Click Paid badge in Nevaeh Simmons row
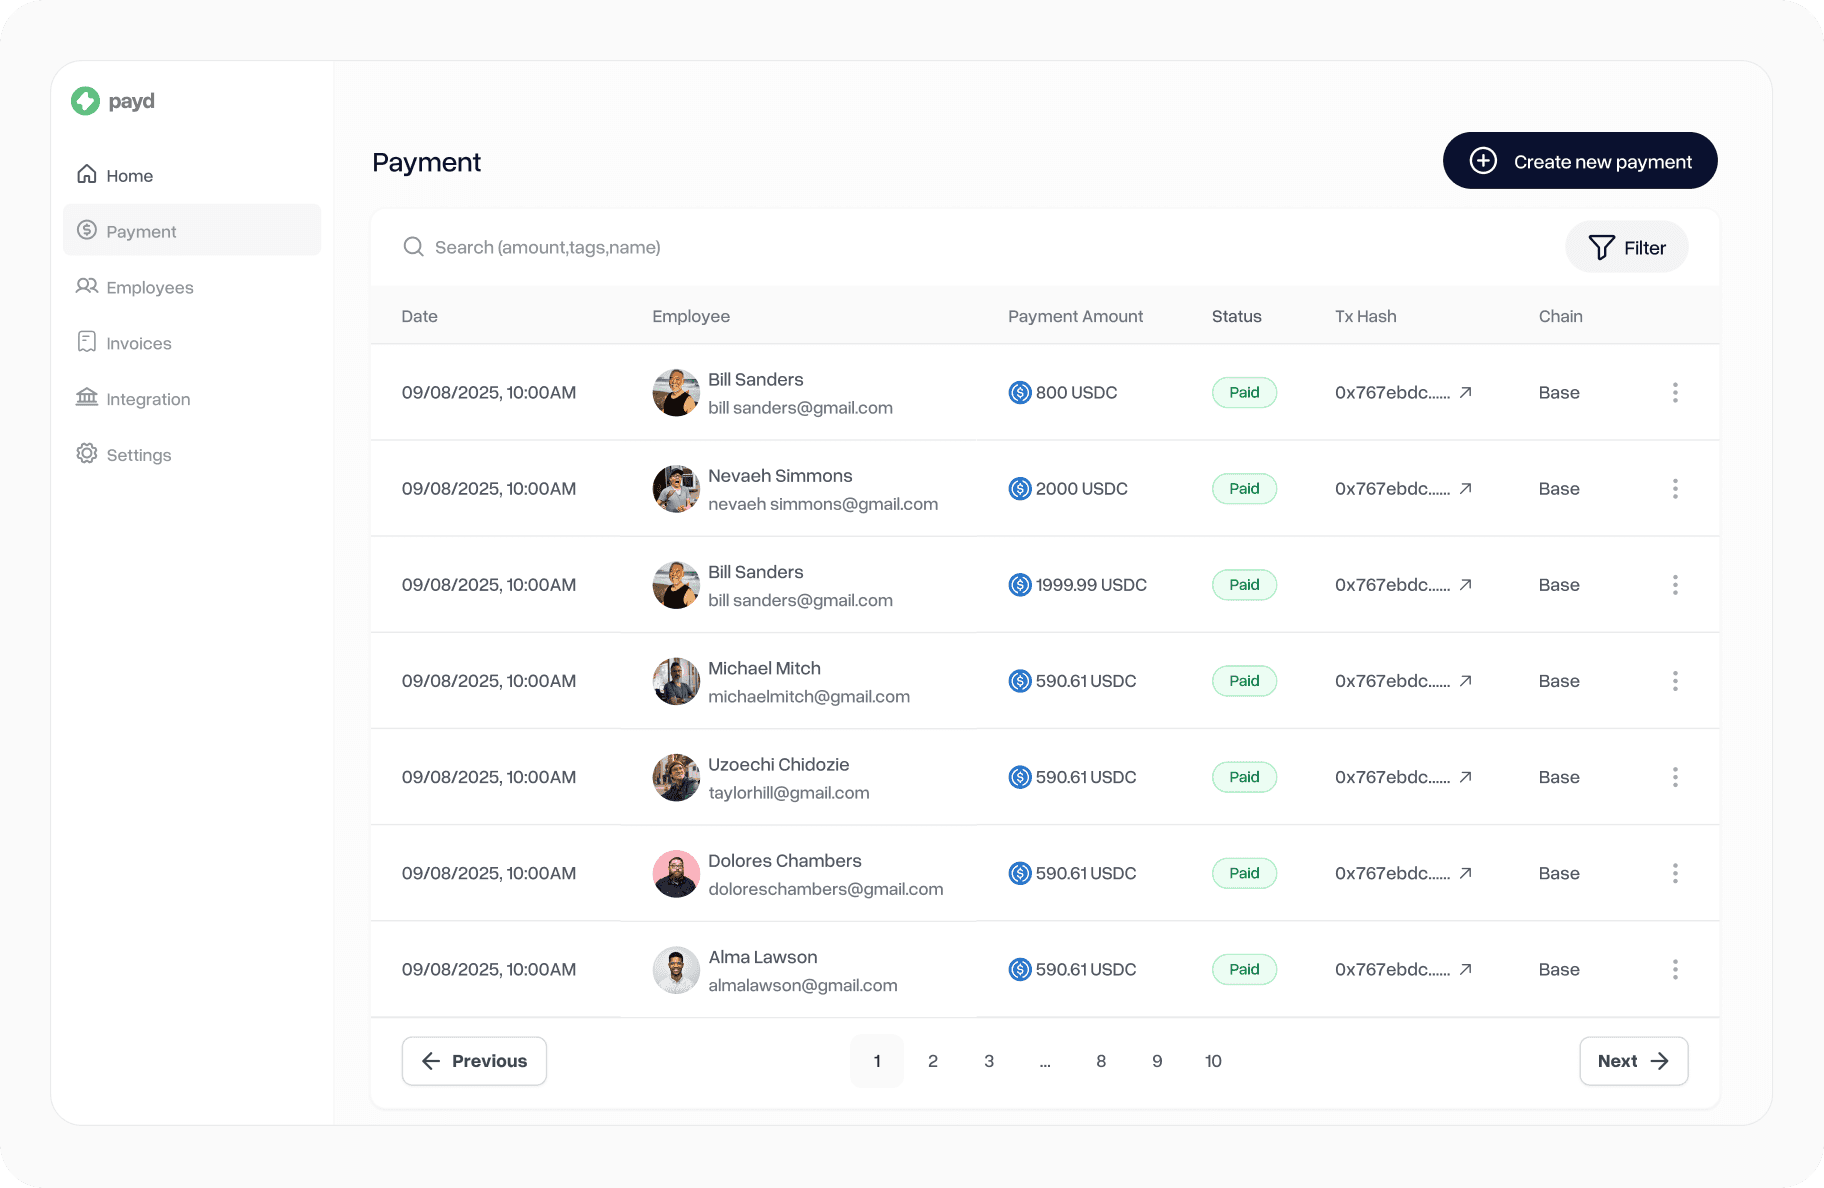Viewport: 1824px width, 1188px height. click(x=1244, y=489)
